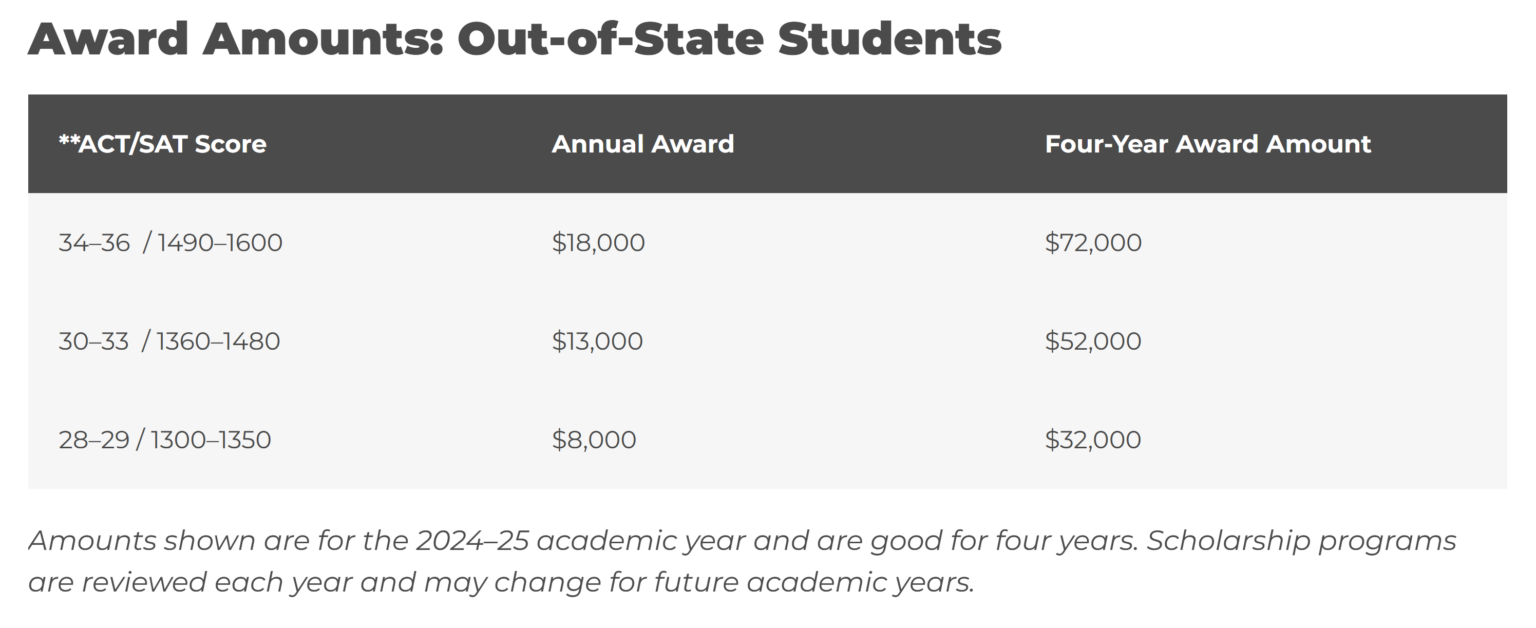Click the $13,000 annual award value
1536x628 pixels.
point(597,341)
